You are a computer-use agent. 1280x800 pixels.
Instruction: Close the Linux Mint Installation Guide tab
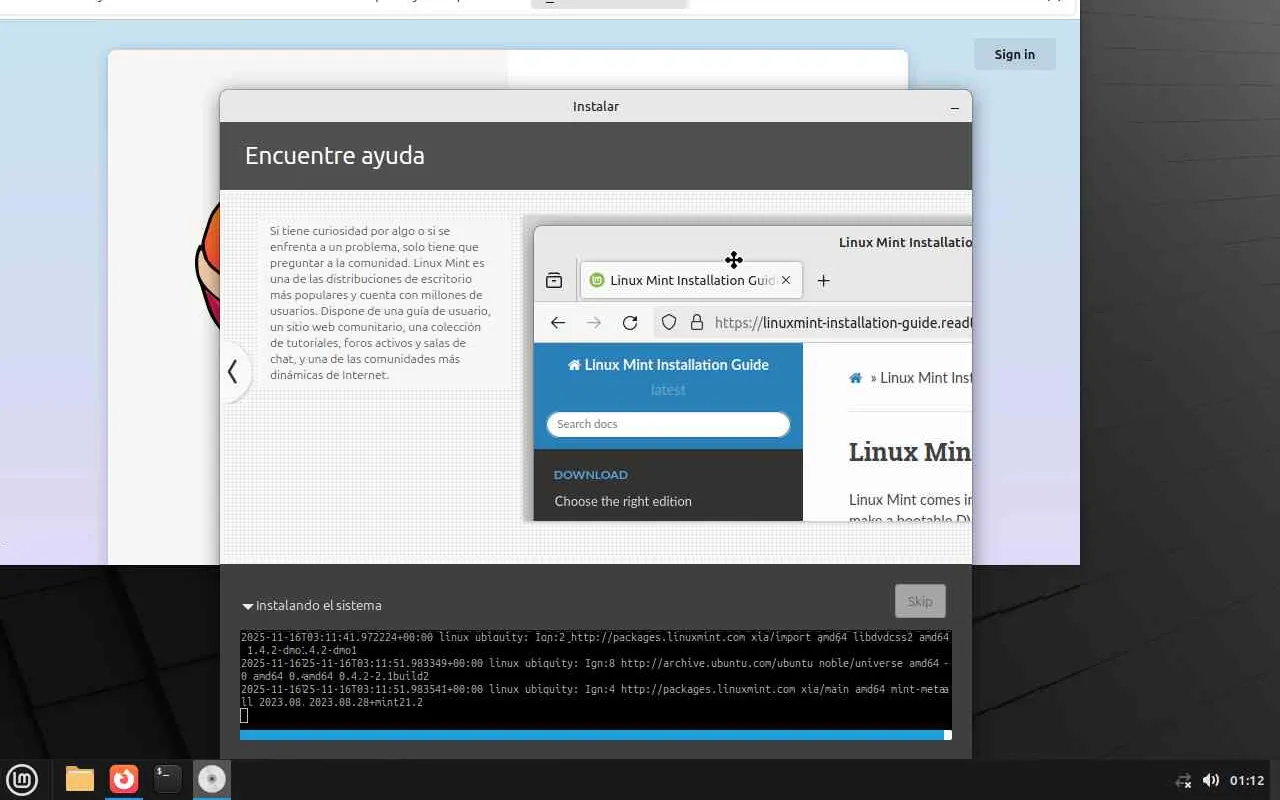(x=786, y=280)
